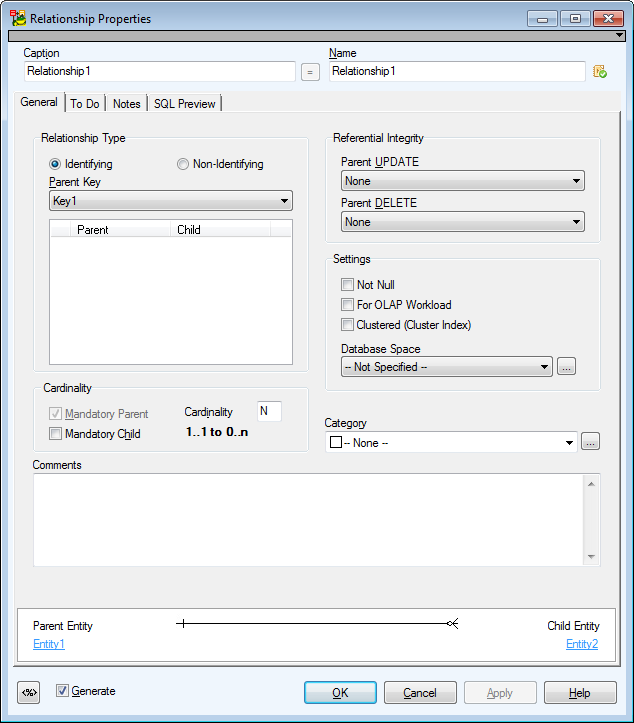Open the Entity1 parent entity link
634x723 pixels.
[49, 644]
